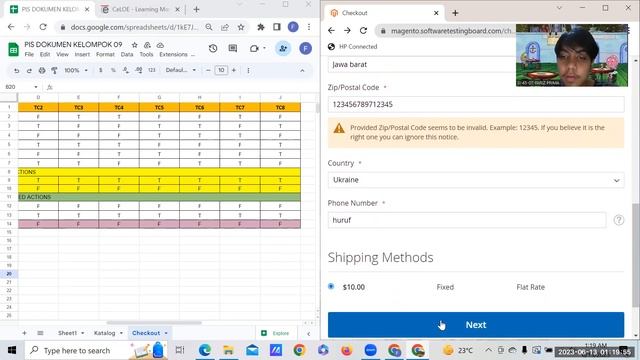Open more number formats (123)
The width and height of the screenshot is (640, 360).
[x=152, y=70]
